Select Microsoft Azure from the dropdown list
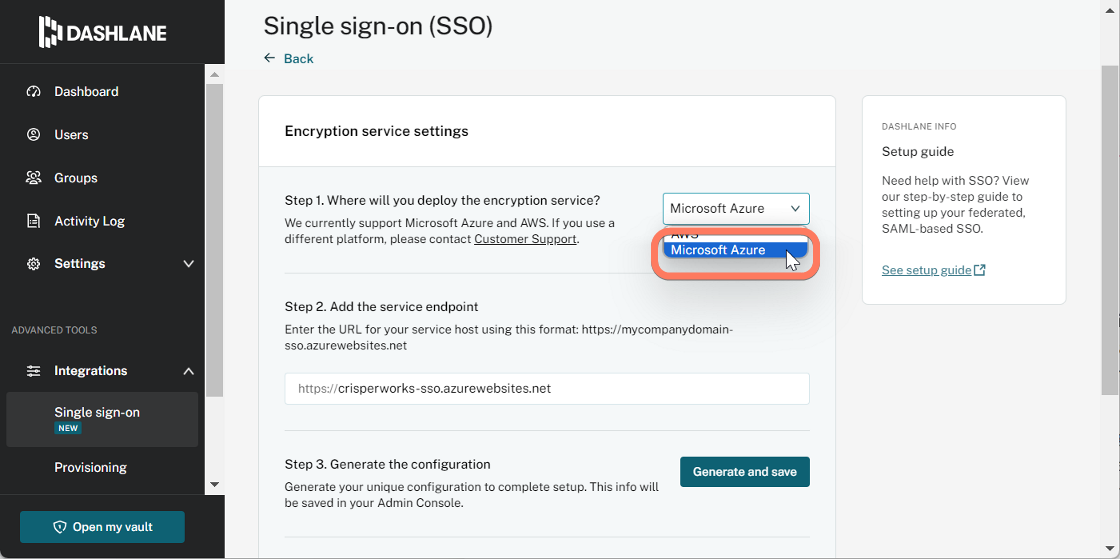The image size is (1120, 559). (x=736, y=250)
